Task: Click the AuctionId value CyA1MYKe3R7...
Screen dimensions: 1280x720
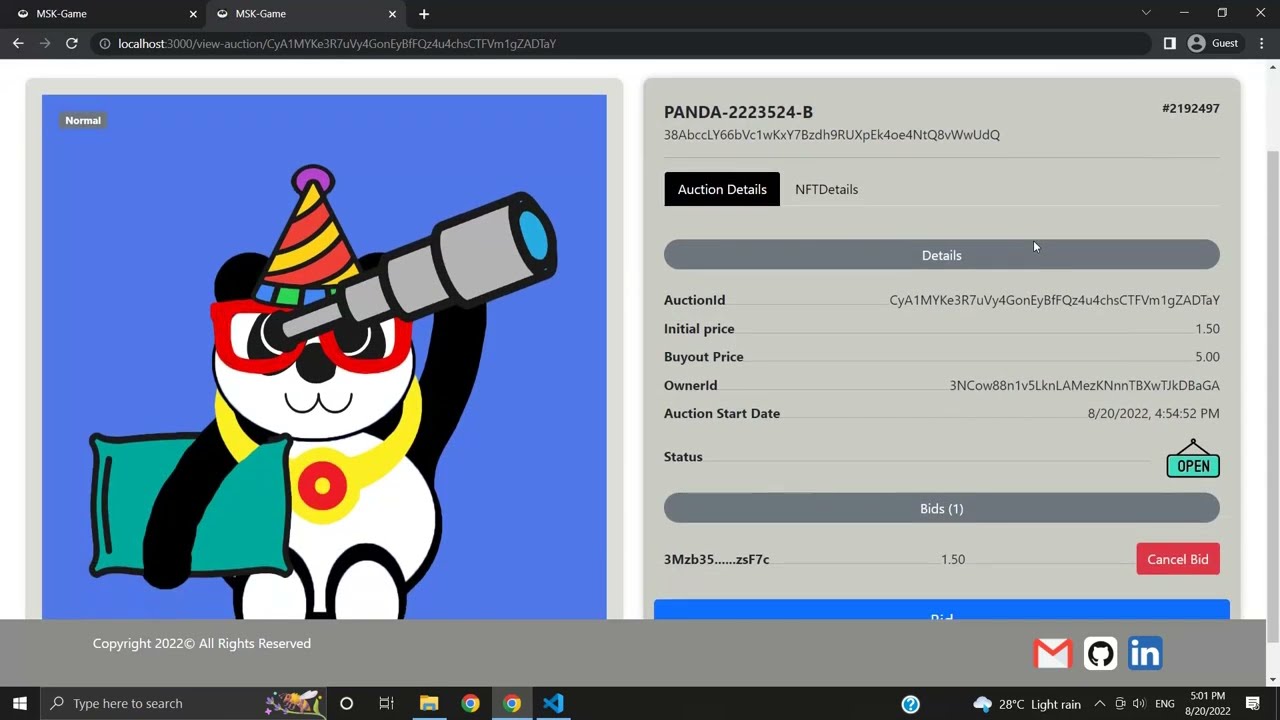Action: (x=1054, y=300)
